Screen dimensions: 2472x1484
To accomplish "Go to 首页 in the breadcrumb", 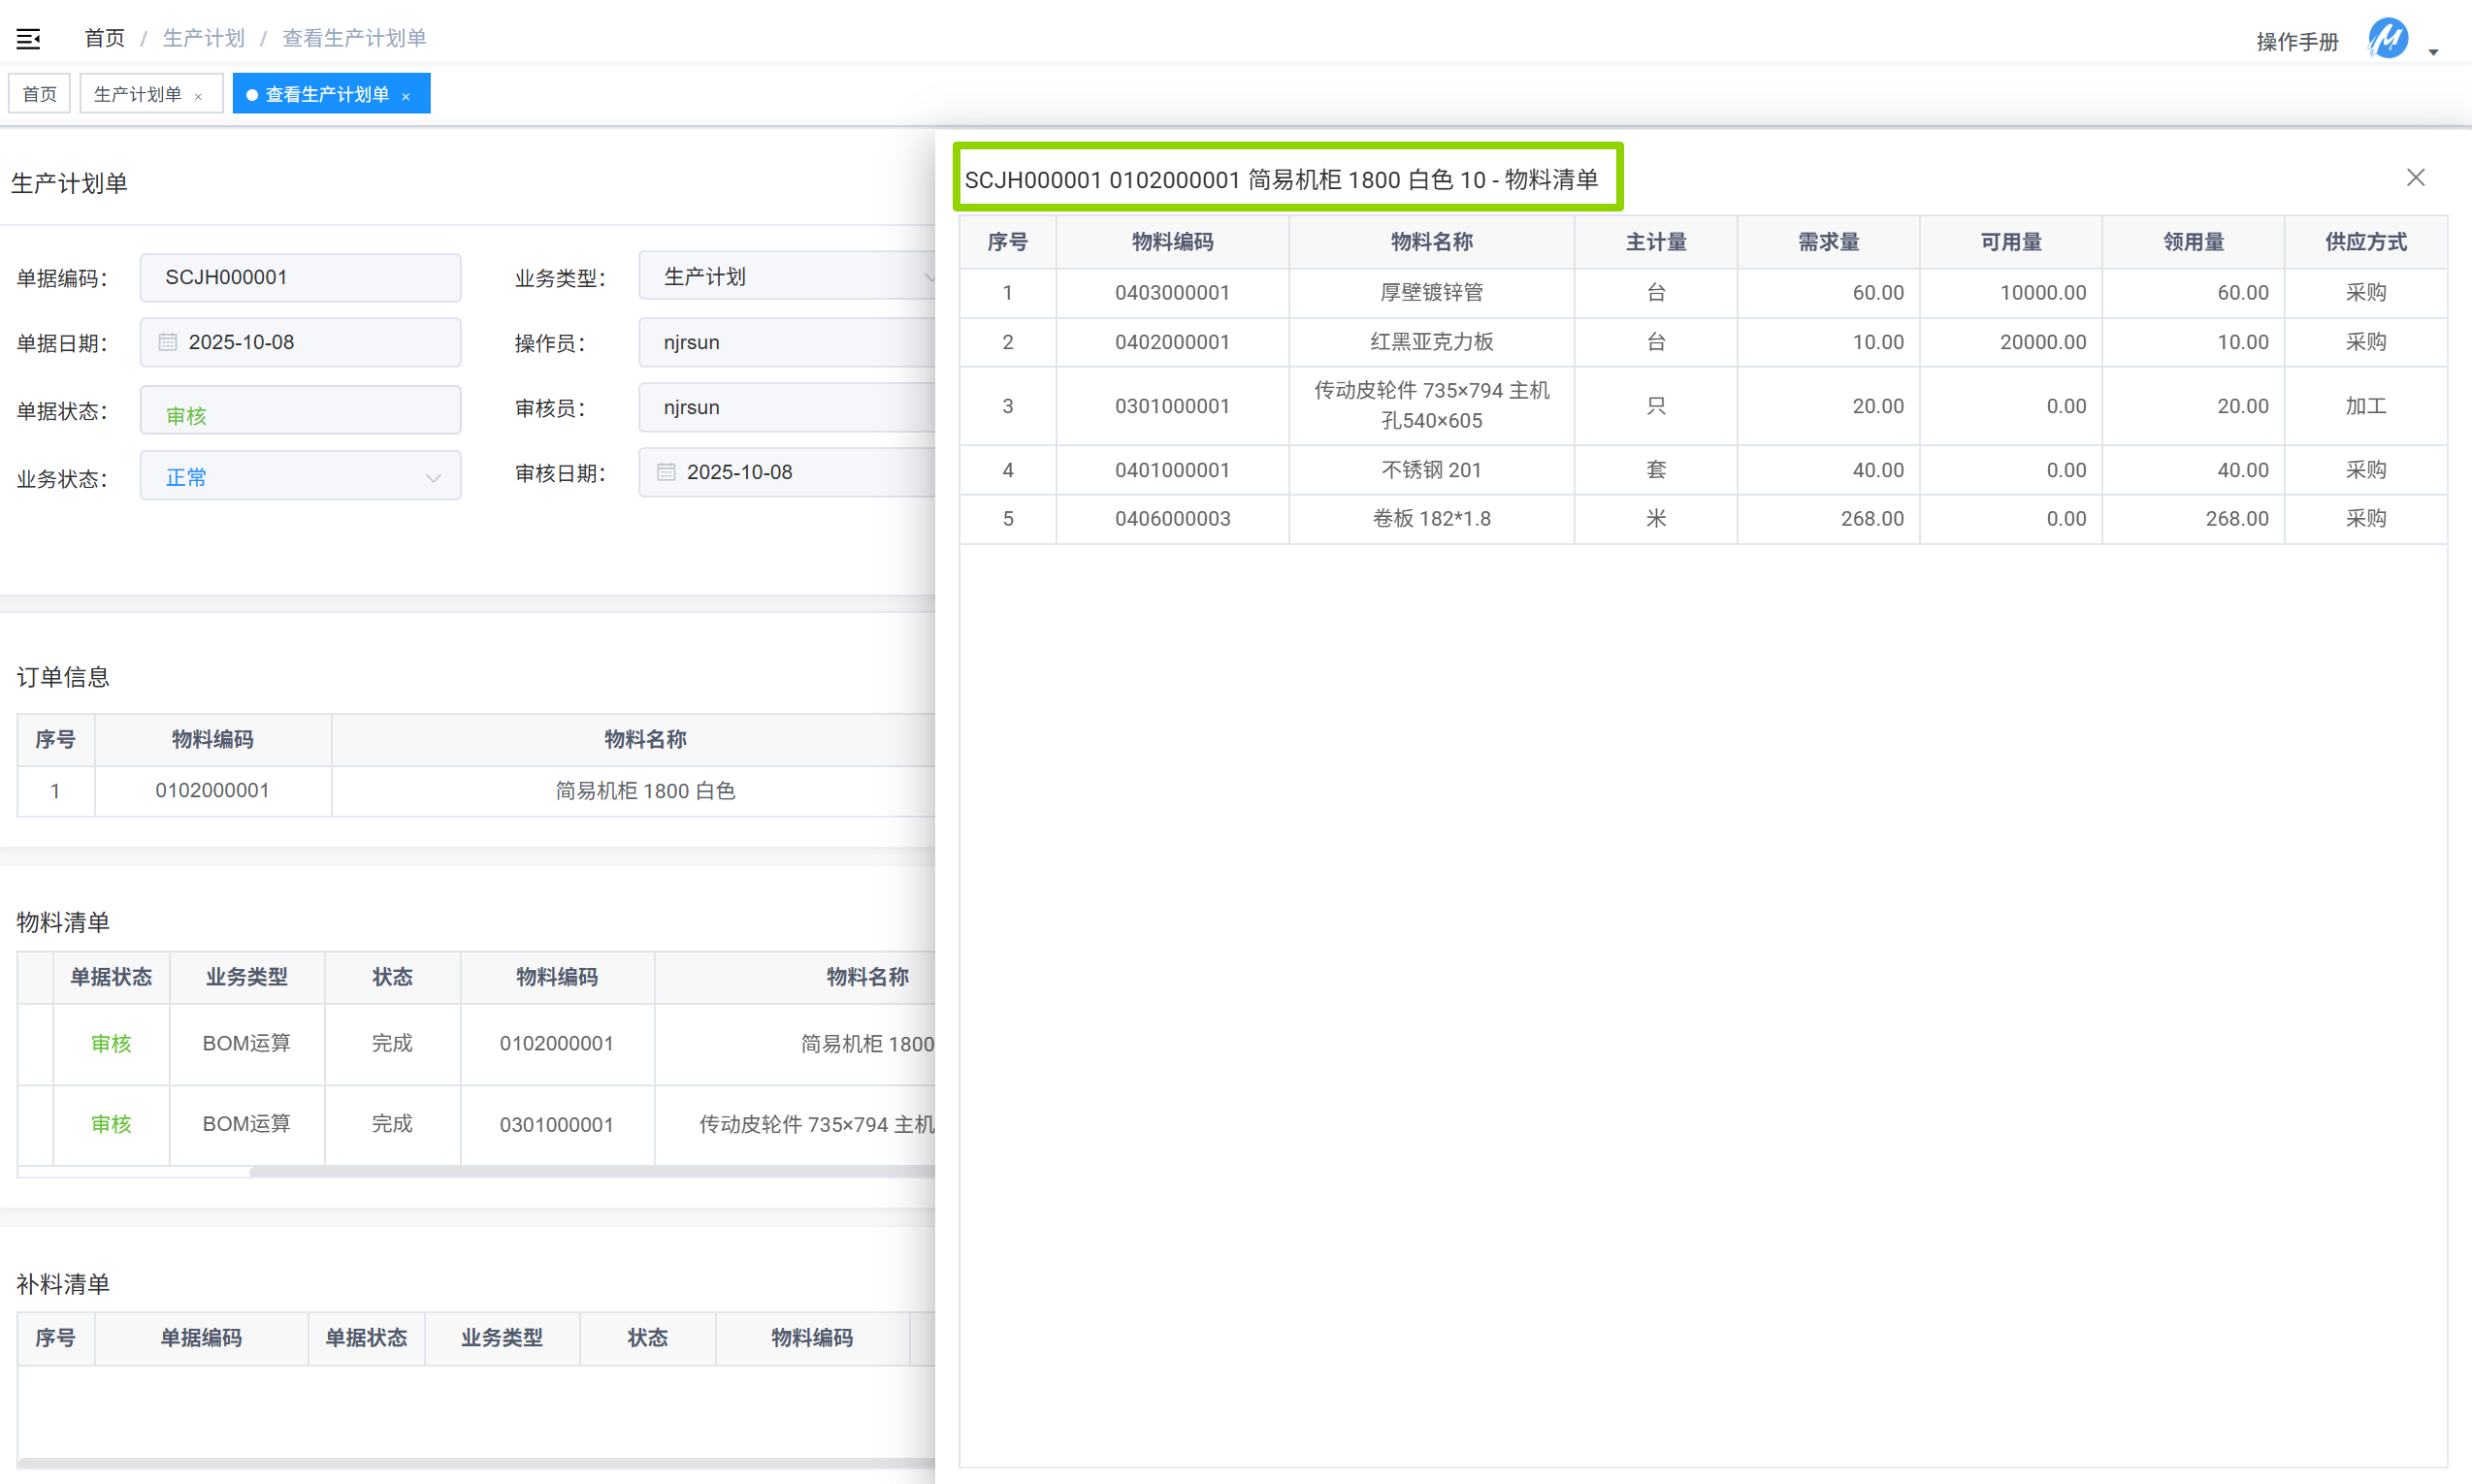I will [104, 38].
